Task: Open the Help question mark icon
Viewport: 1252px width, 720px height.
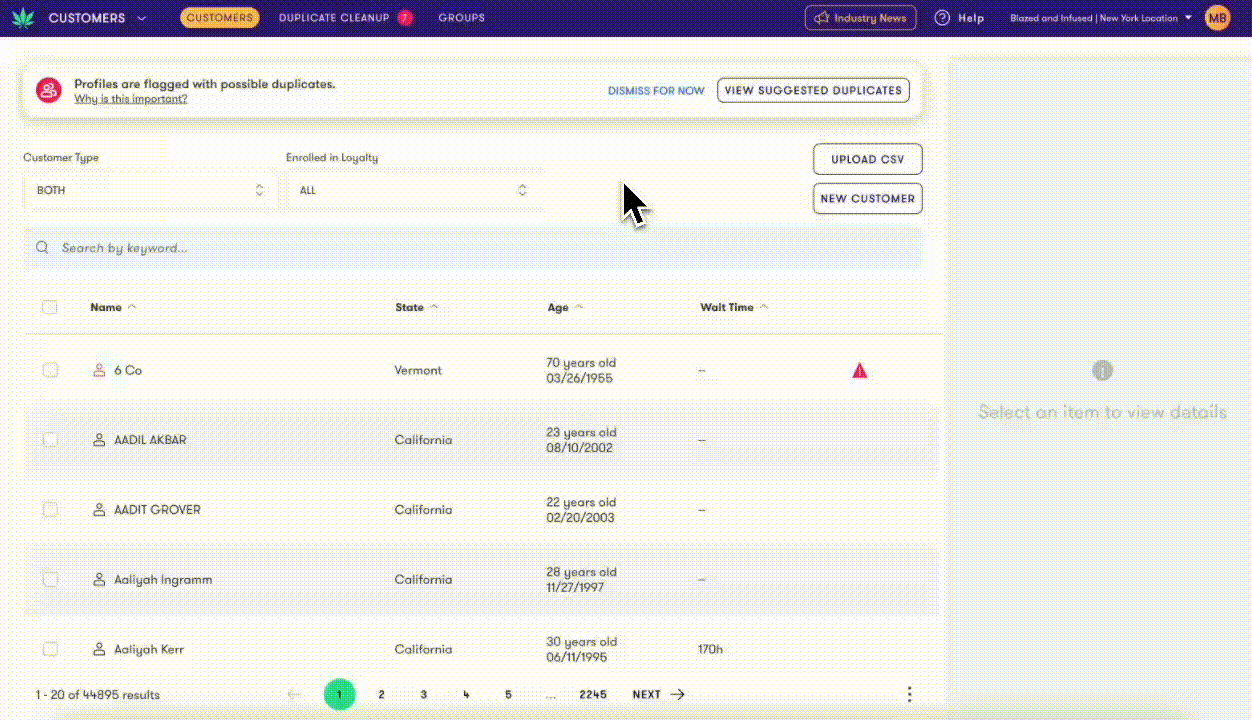Action: 942,18
